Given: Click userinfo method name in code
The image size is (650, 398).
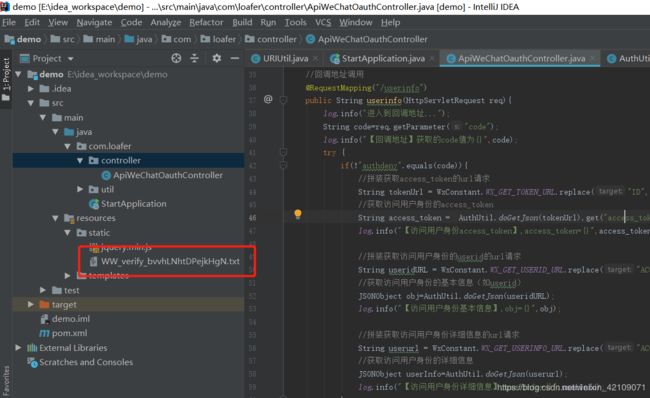Looking at the screenshot, I should [384, 100].
